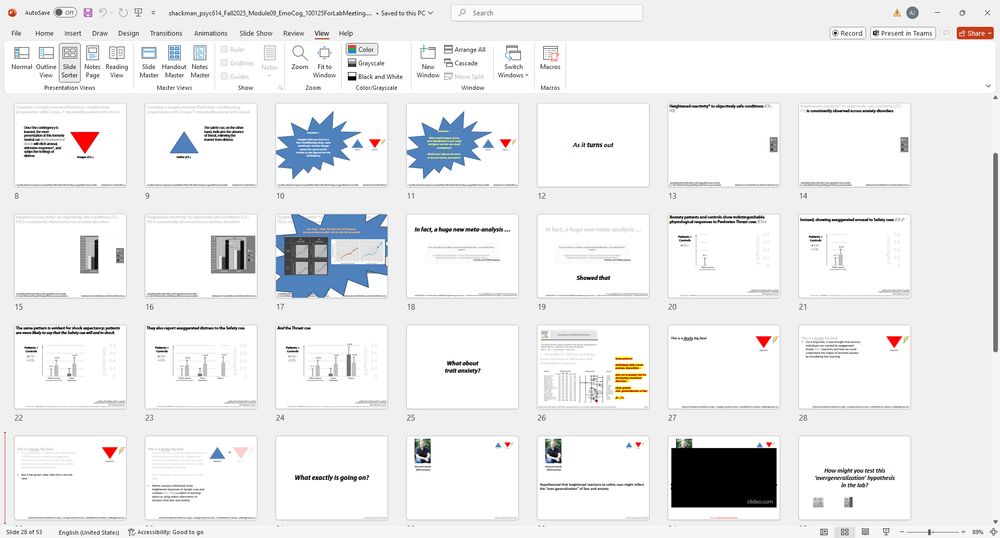The height and width of the screenshot is (538, 1000).
Task: Adjust the zoom slider handle in status bar
Action: [x=930, y=532]
